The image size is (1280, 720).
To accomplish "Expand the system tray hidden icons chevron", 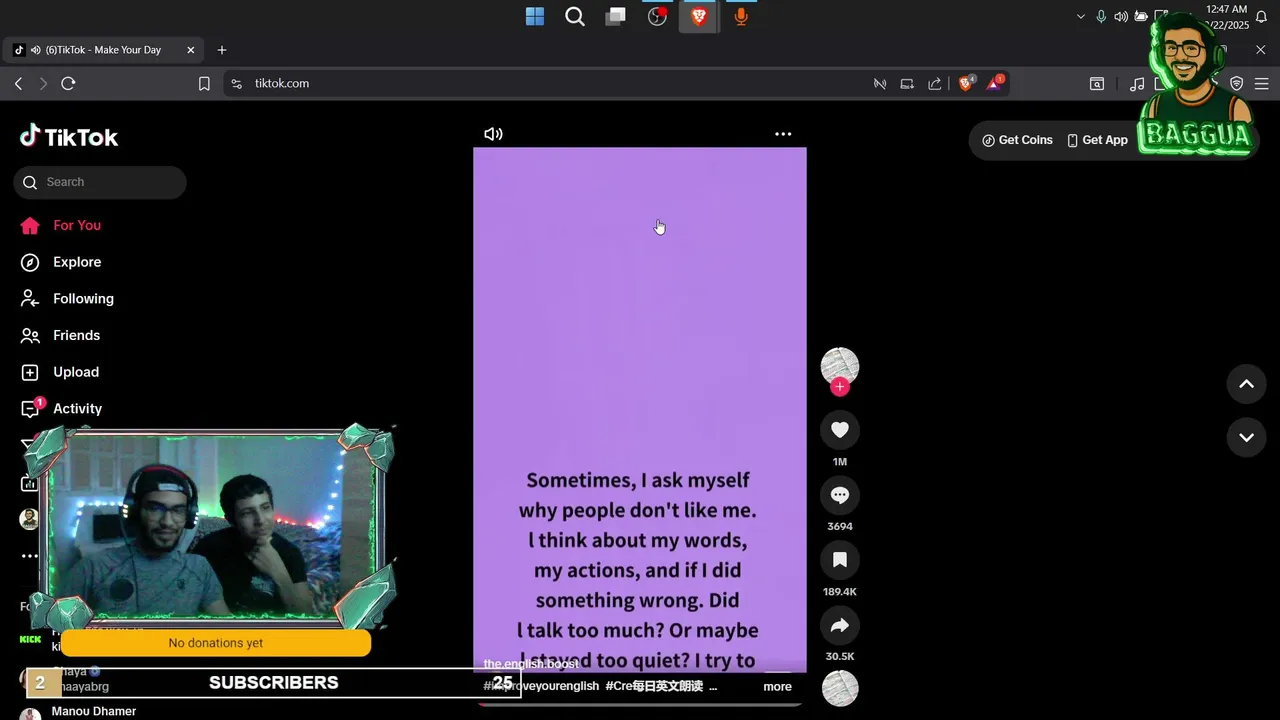I will point(1080,17).
